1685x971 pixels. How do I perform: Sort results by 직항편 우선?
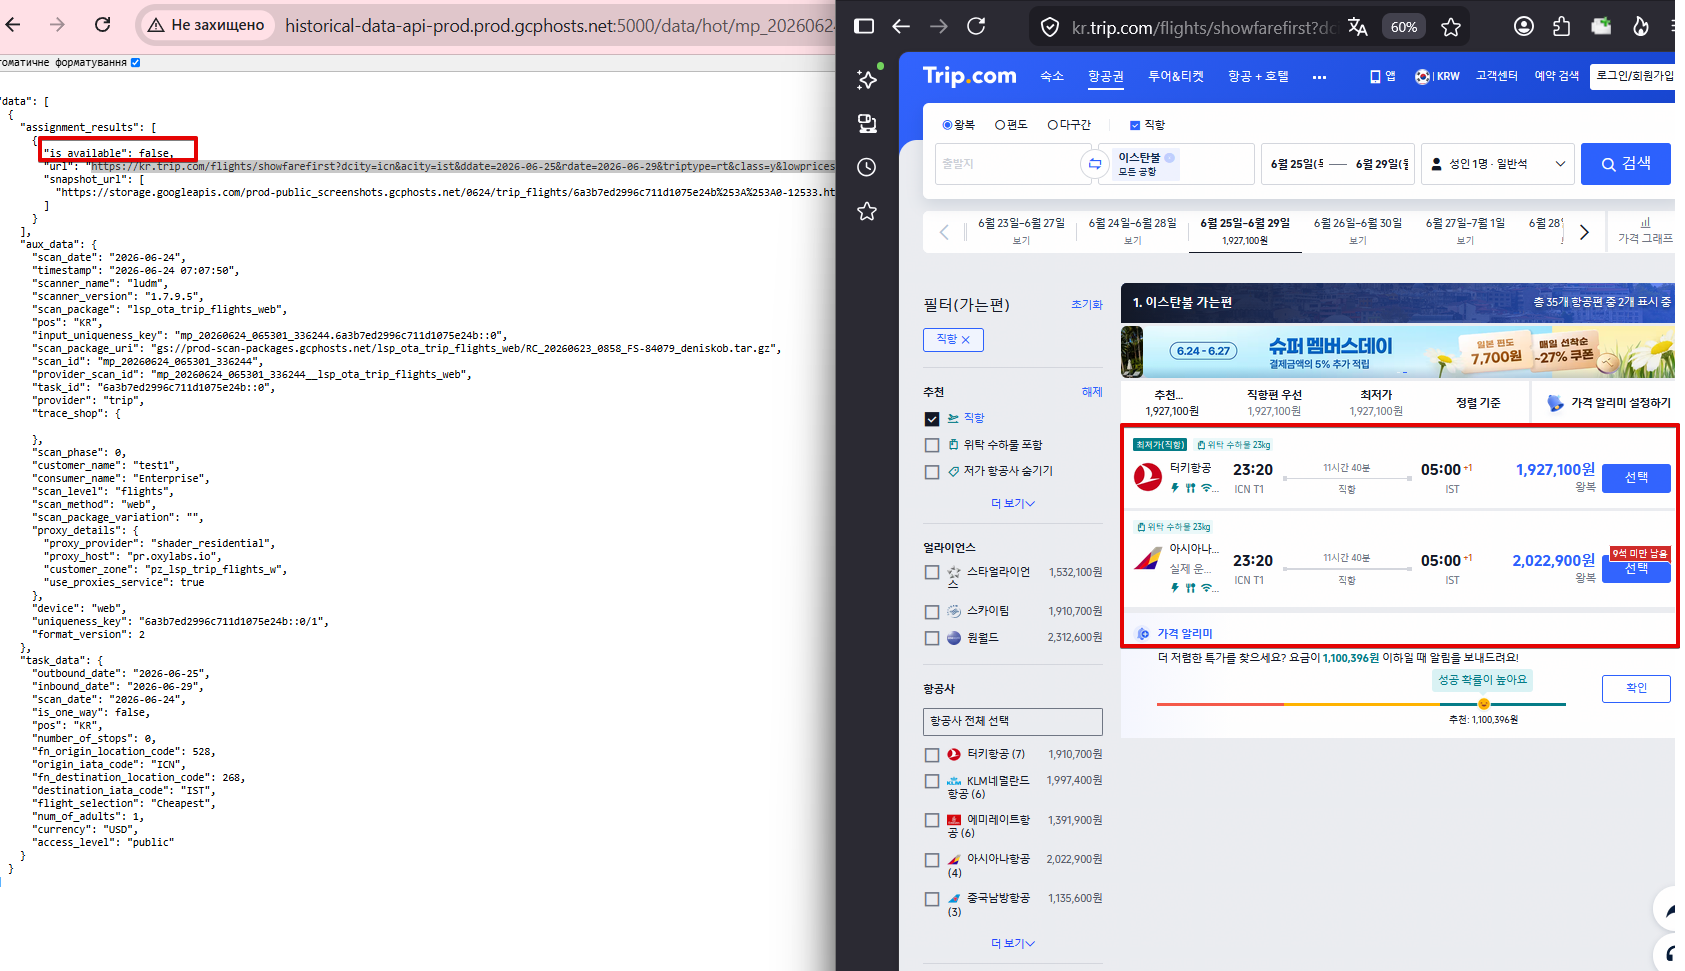coord(1274,402)
